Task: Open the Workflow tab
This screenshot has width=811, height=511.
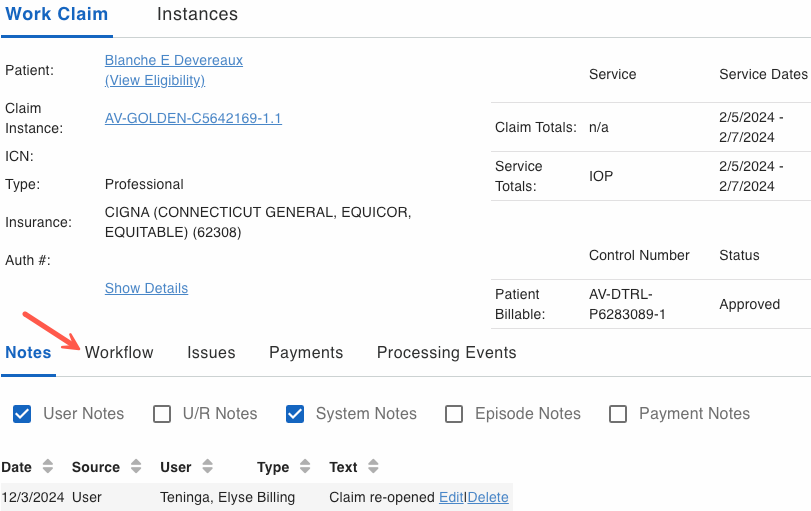Action: point(119,352)
